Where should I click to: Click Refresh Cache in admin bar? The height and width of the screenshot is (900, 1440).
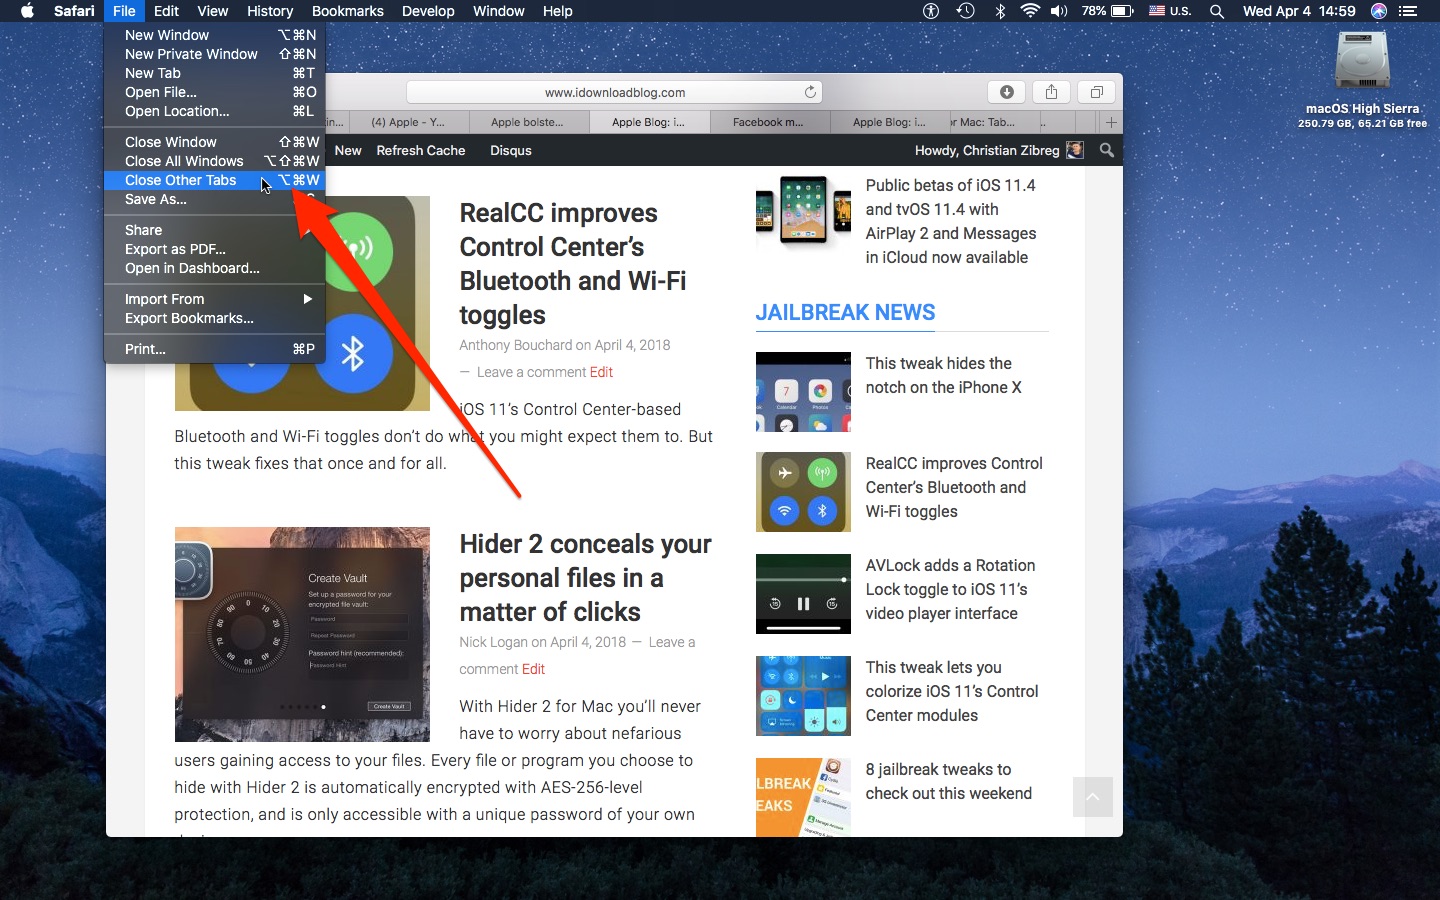pos(421,150)
